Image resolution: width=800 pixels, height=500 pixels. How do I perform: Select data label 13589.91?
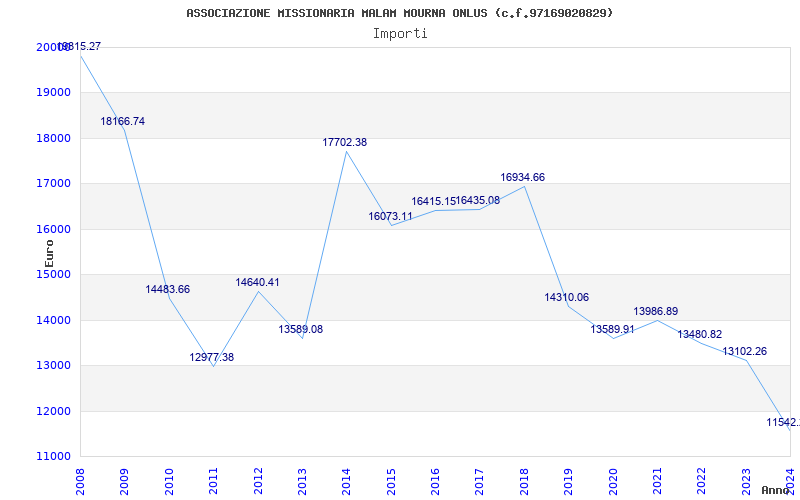coord(612,330)
